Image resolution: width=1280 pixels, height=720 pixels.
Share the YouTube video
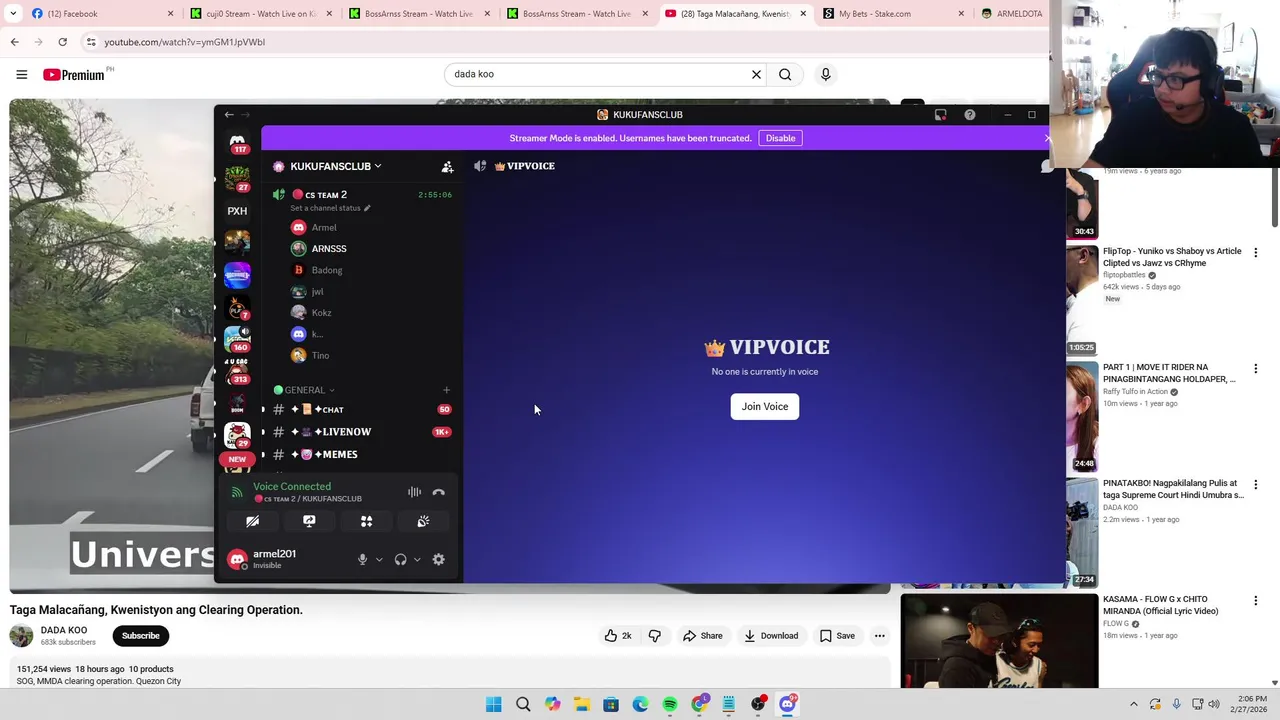[x=702, y=636]
